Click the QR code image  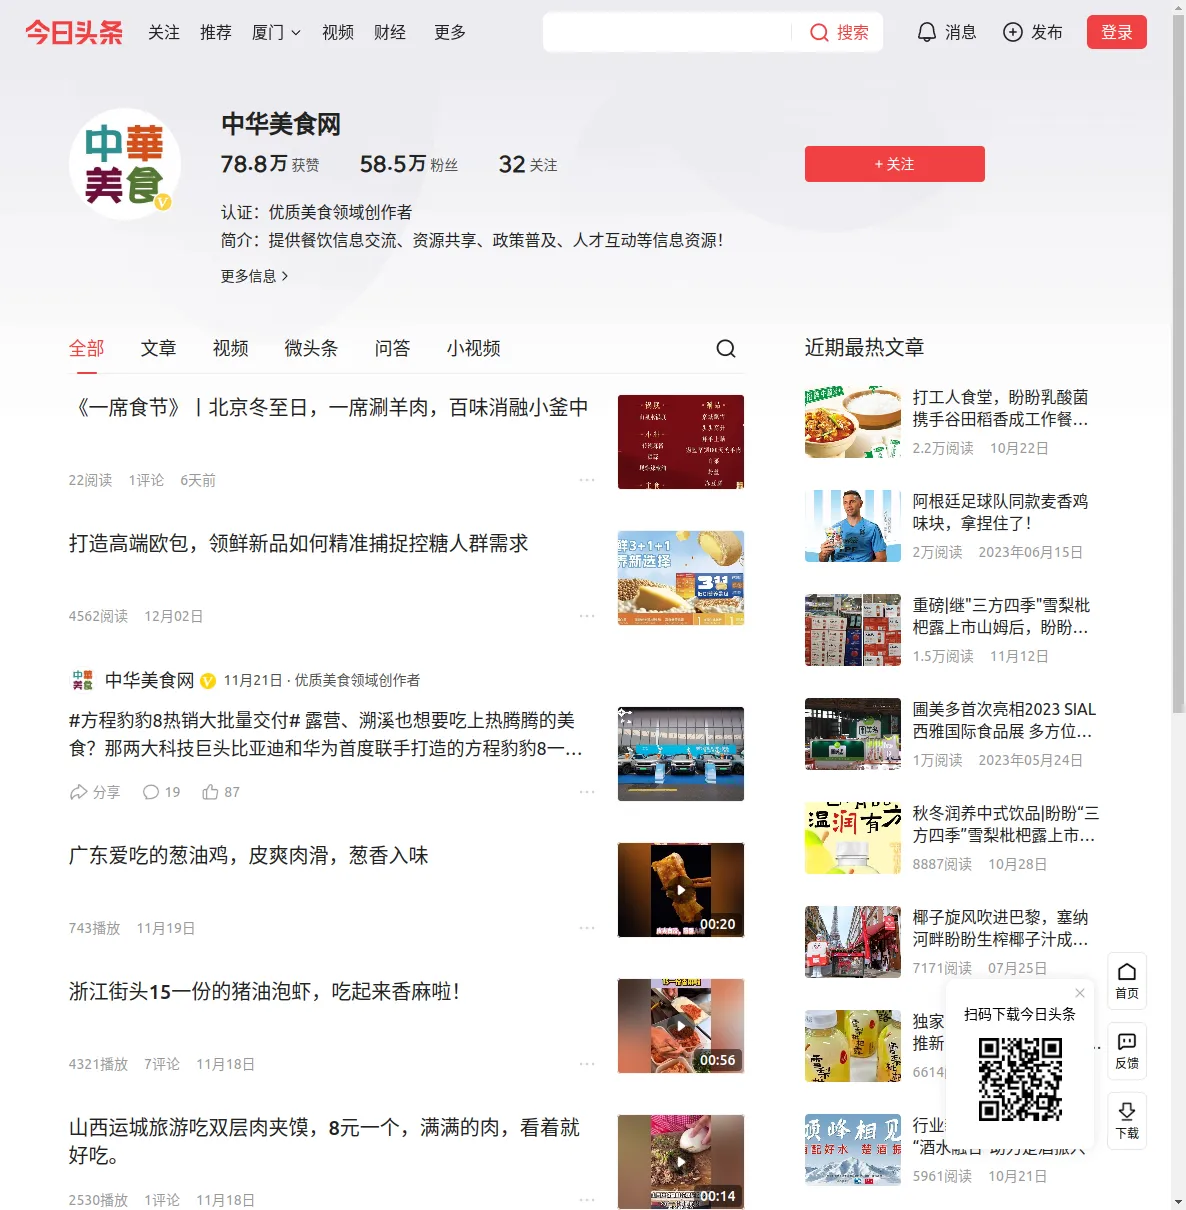1020,1079
